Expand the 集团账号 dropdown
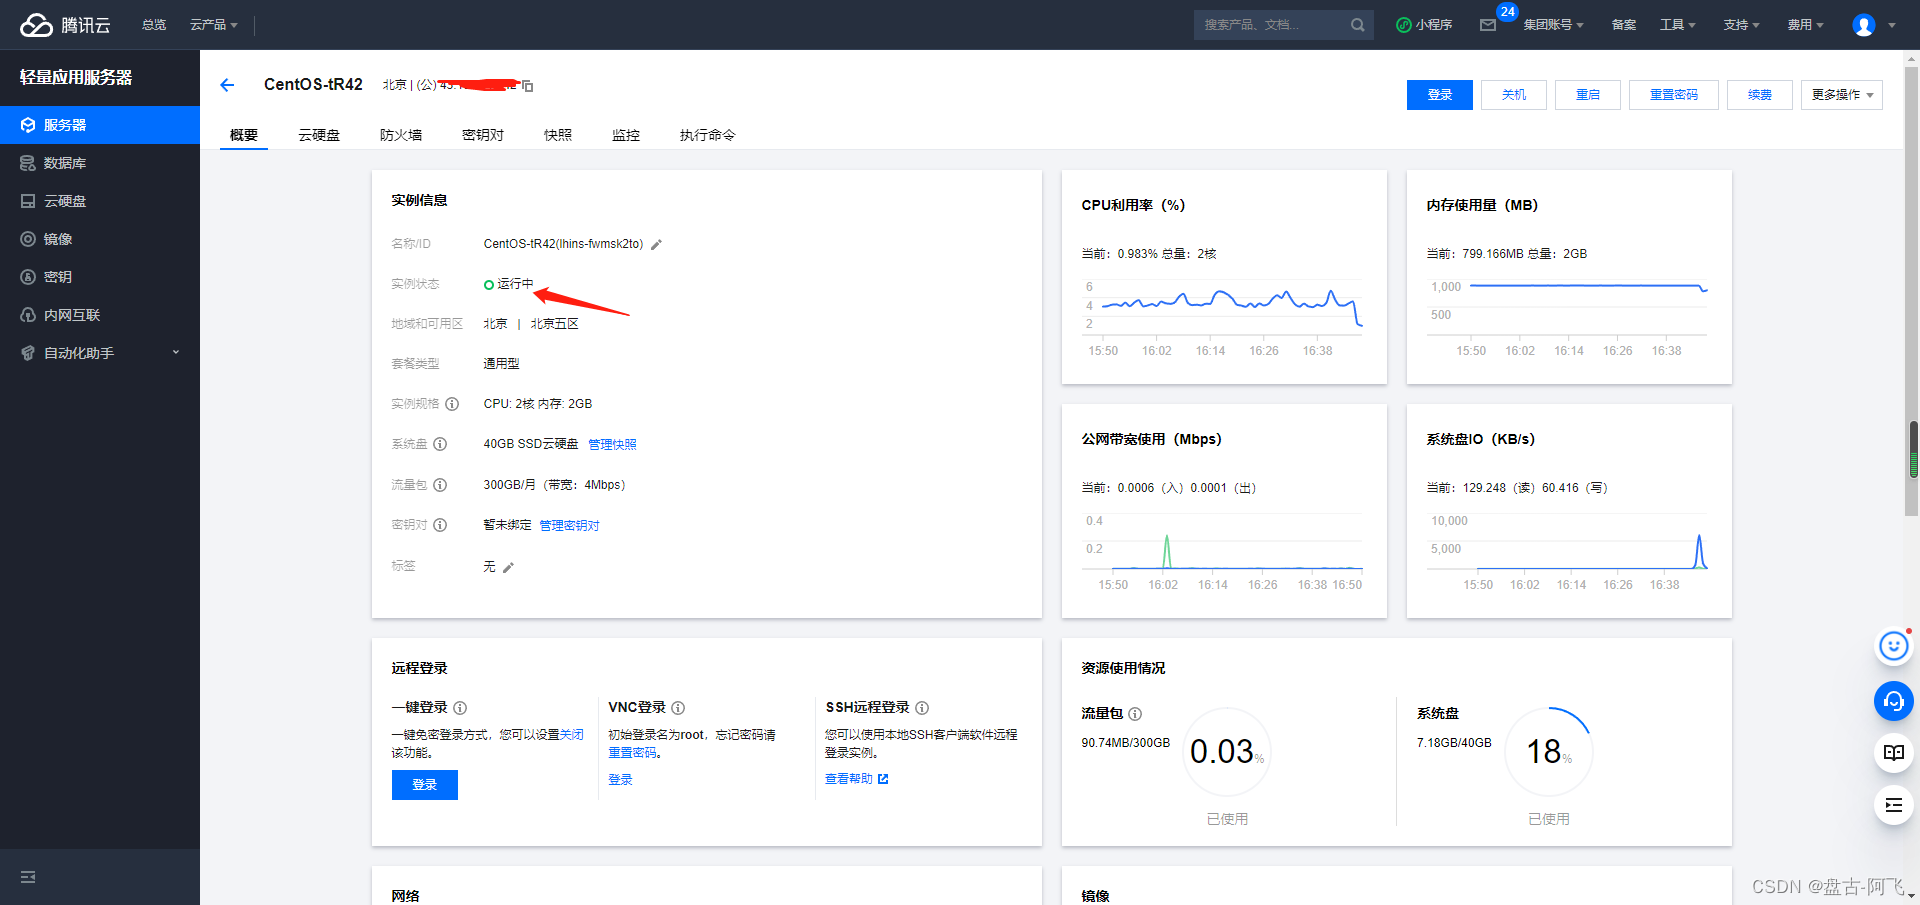 [1553, 25]
